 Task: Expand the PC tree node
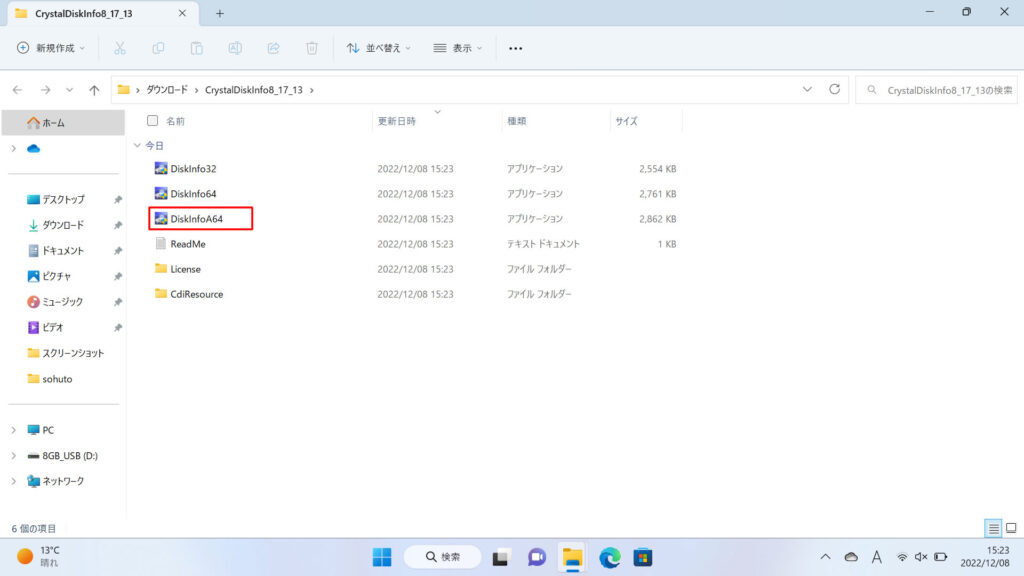point(14,430)
